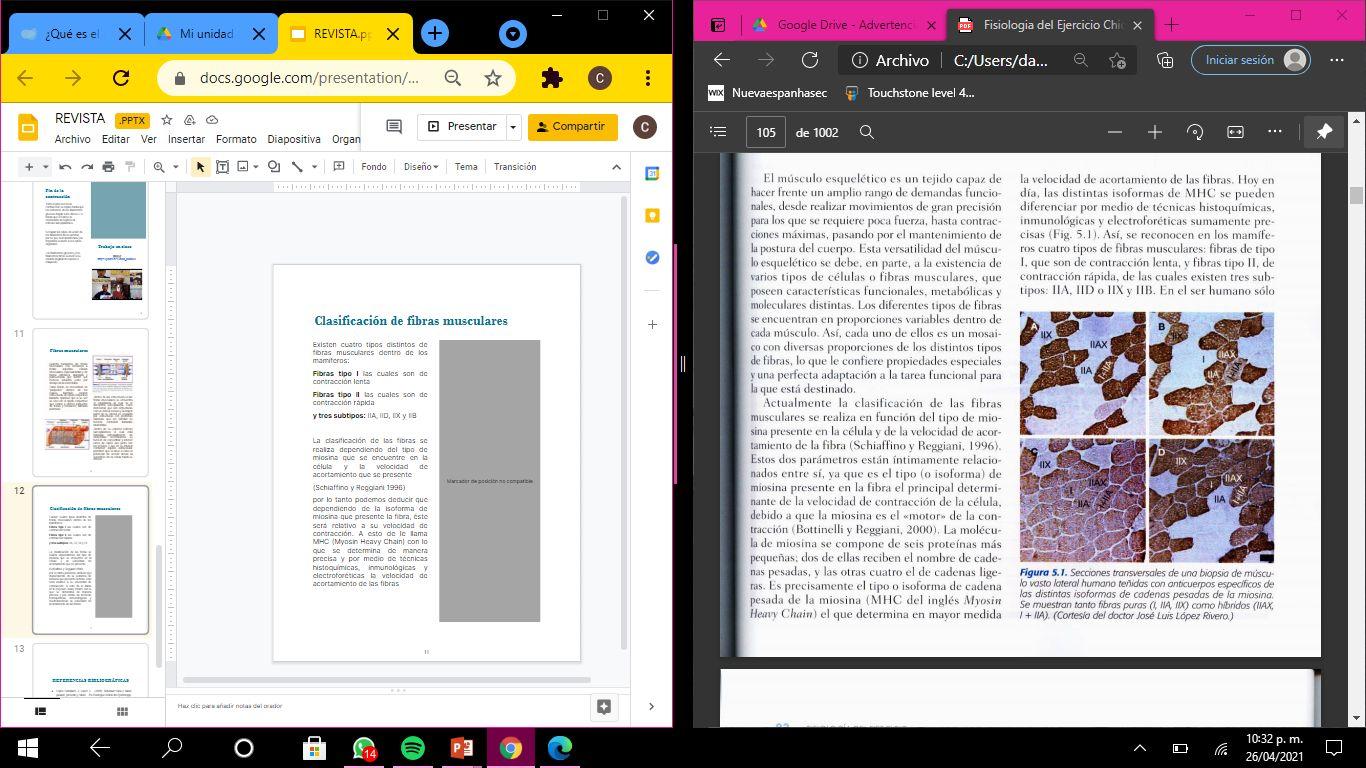The height and width of the screenshot is (768, 1366).
Task: Click the redo arrow in Slides toolbar
Action: 87,167
